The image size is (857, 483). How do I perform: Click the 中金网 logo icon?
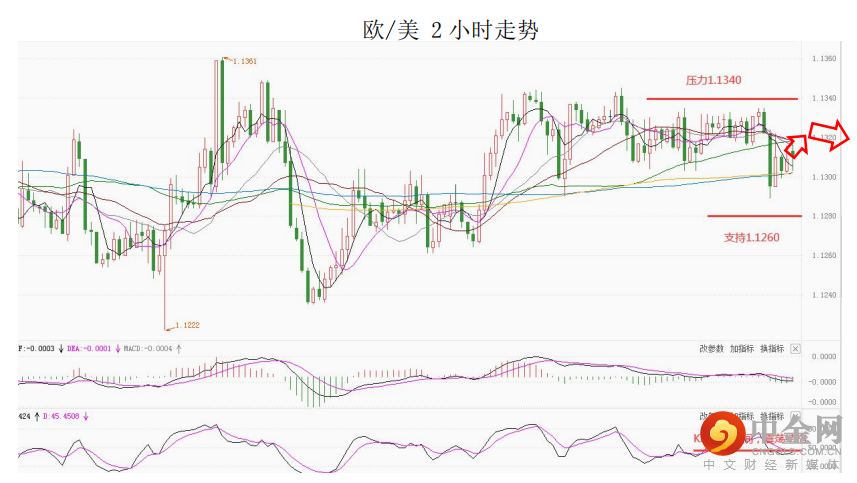pyautogui.click(x=723, y=434)
